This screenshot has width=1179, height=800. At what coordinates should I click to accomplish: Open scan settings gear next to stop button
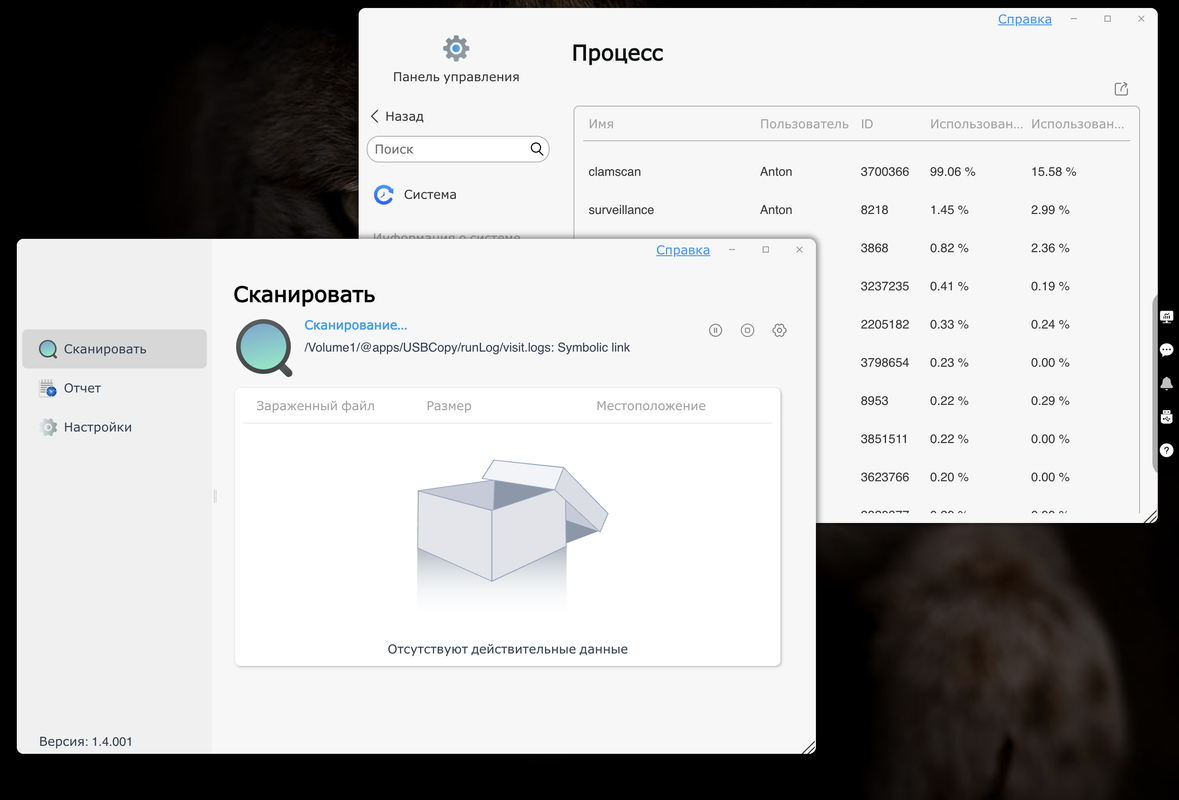(x=780, y=330)
